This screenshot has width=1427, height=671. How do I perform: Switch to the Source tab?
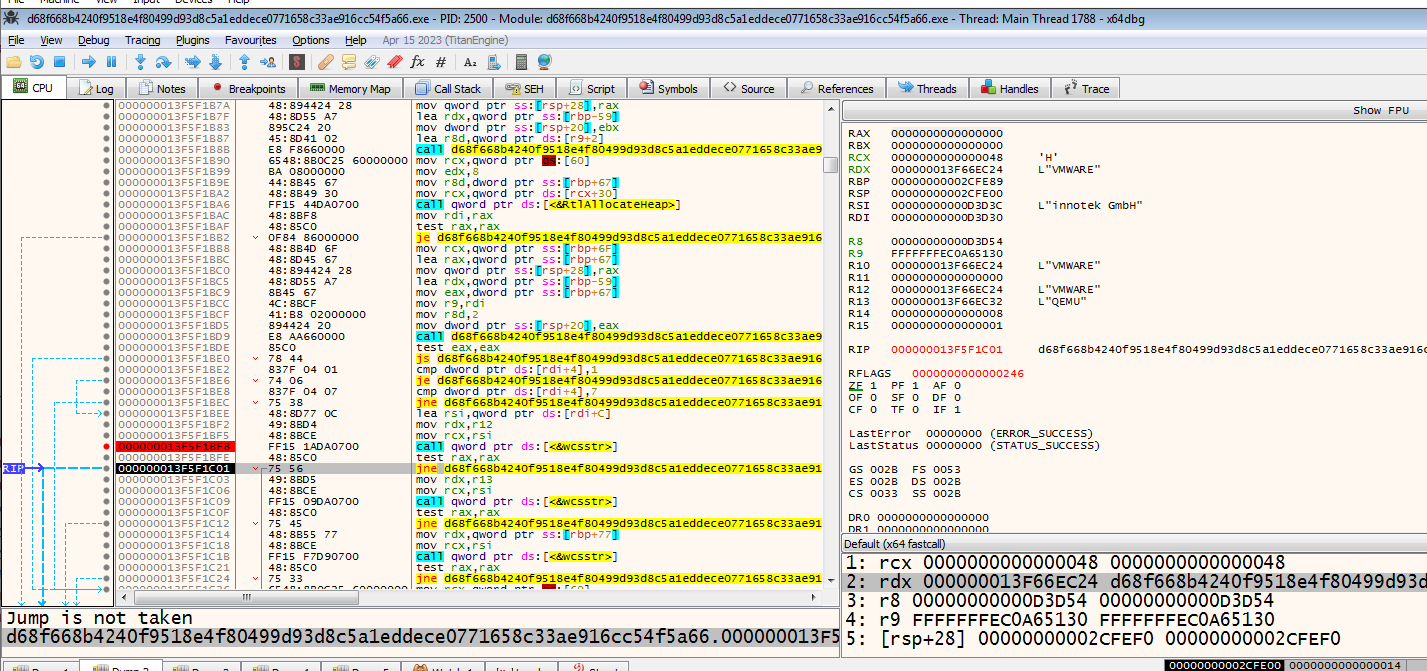pyautogui.click(x=748, y=88)
